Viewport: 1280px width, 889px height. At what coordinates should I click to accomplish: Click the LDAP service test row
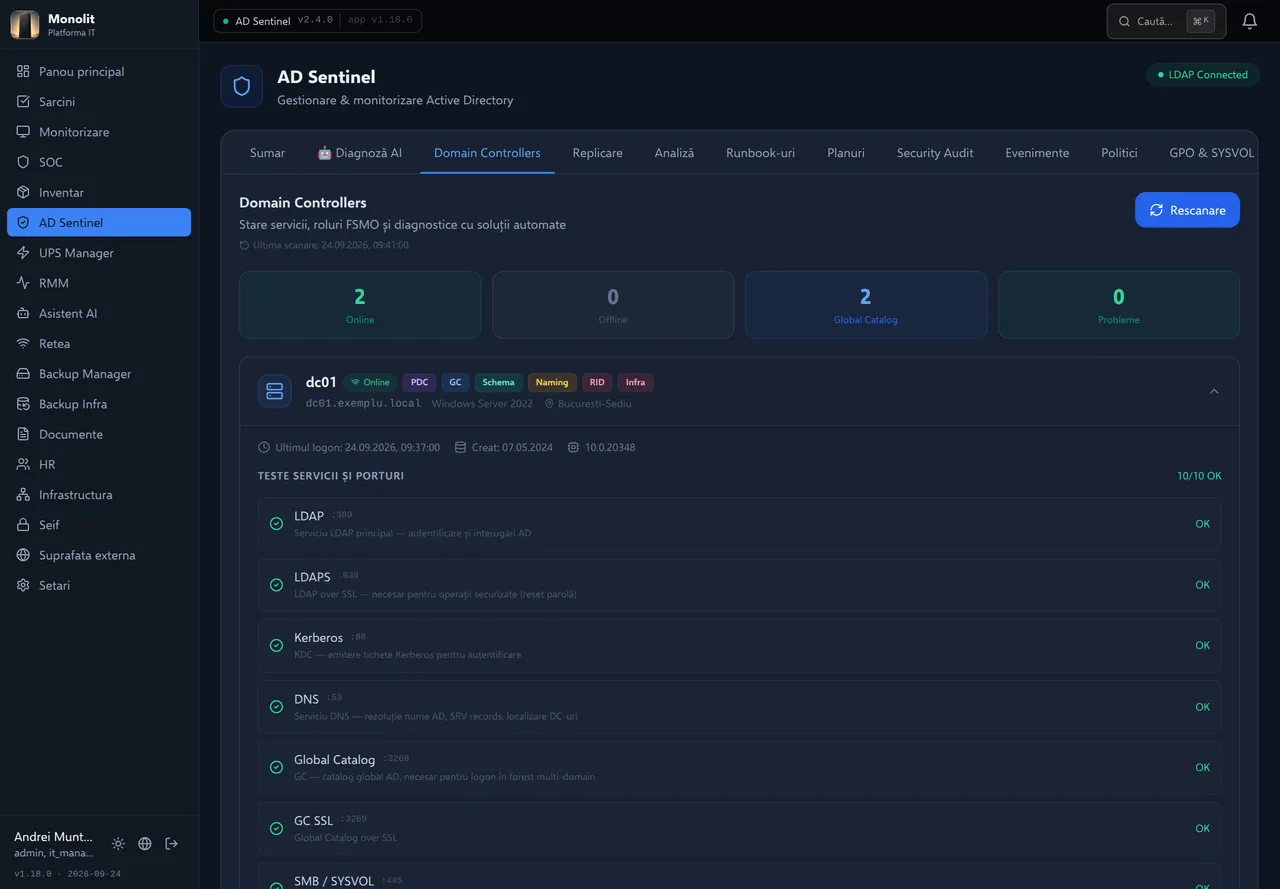point(739,524)
